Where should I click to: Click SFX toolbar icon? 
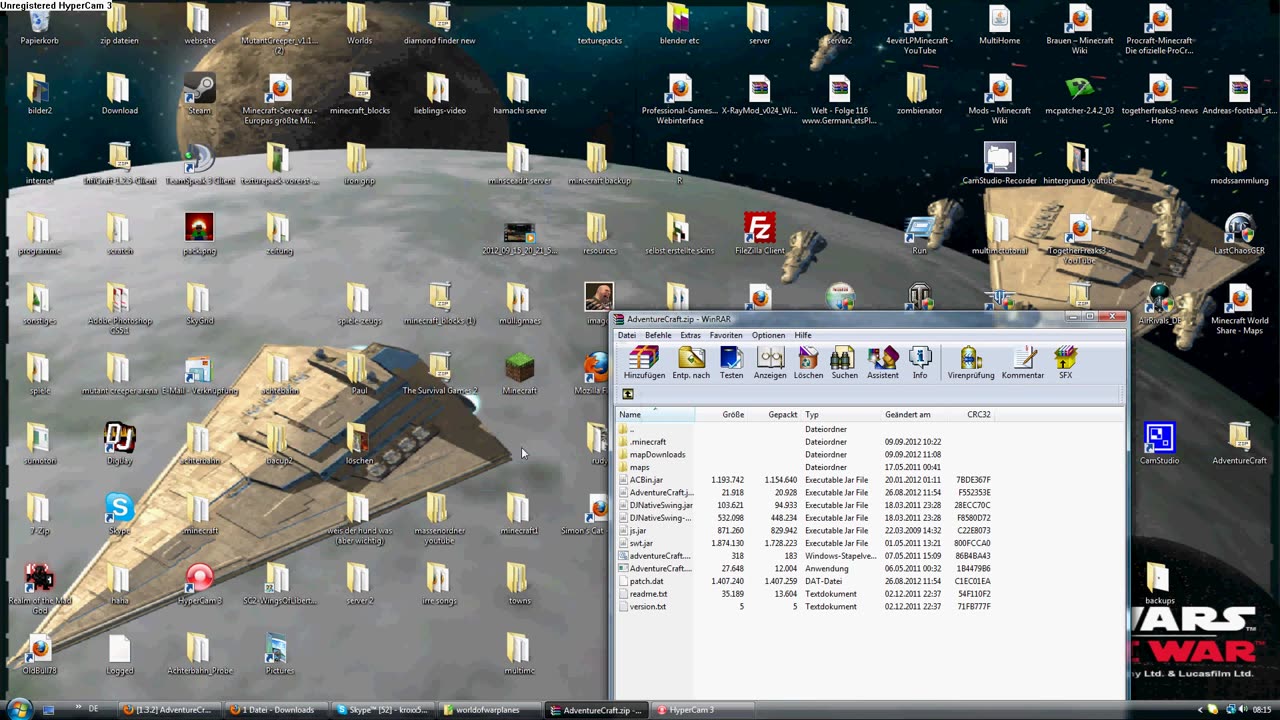(x=1066, y=362)
